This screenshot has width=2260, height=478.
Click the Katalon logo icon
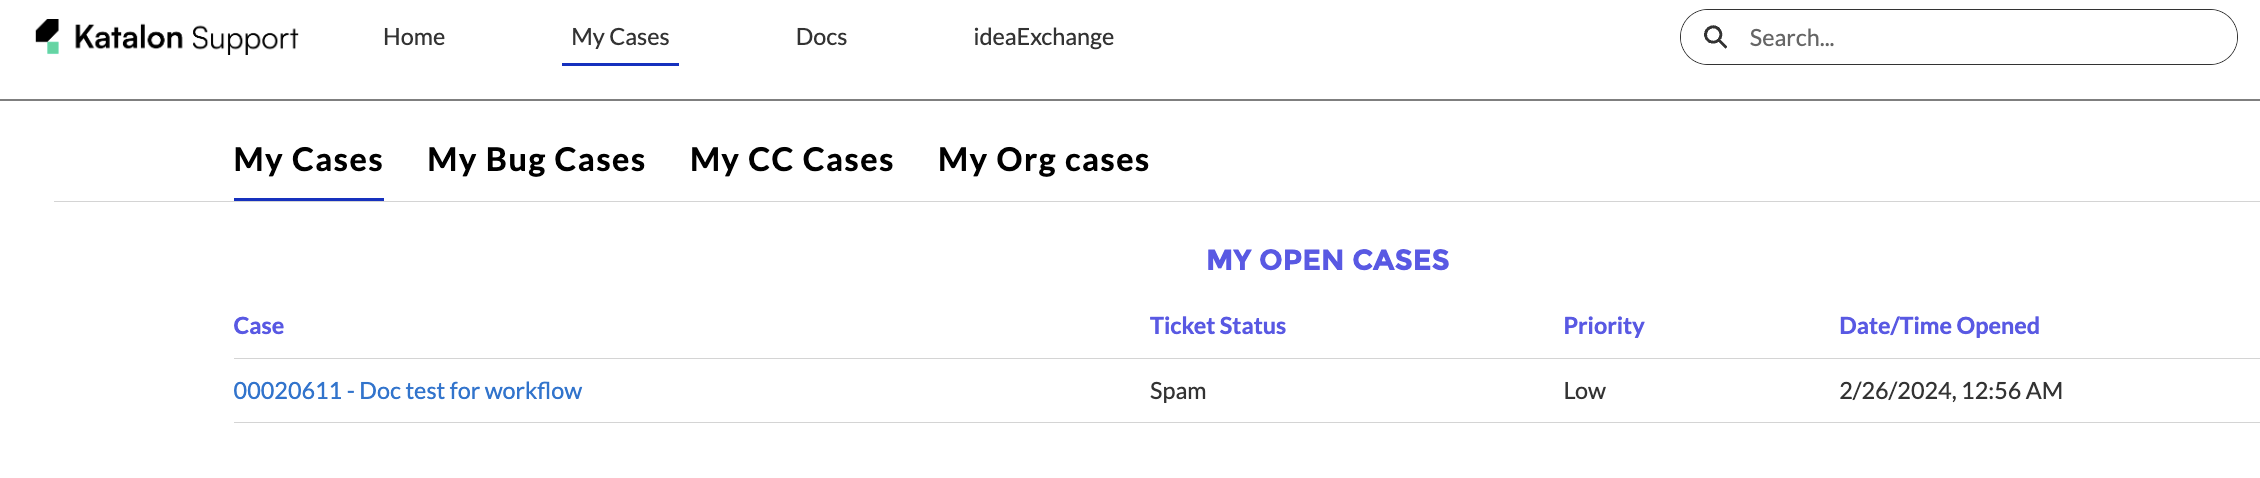pos(48,37)
